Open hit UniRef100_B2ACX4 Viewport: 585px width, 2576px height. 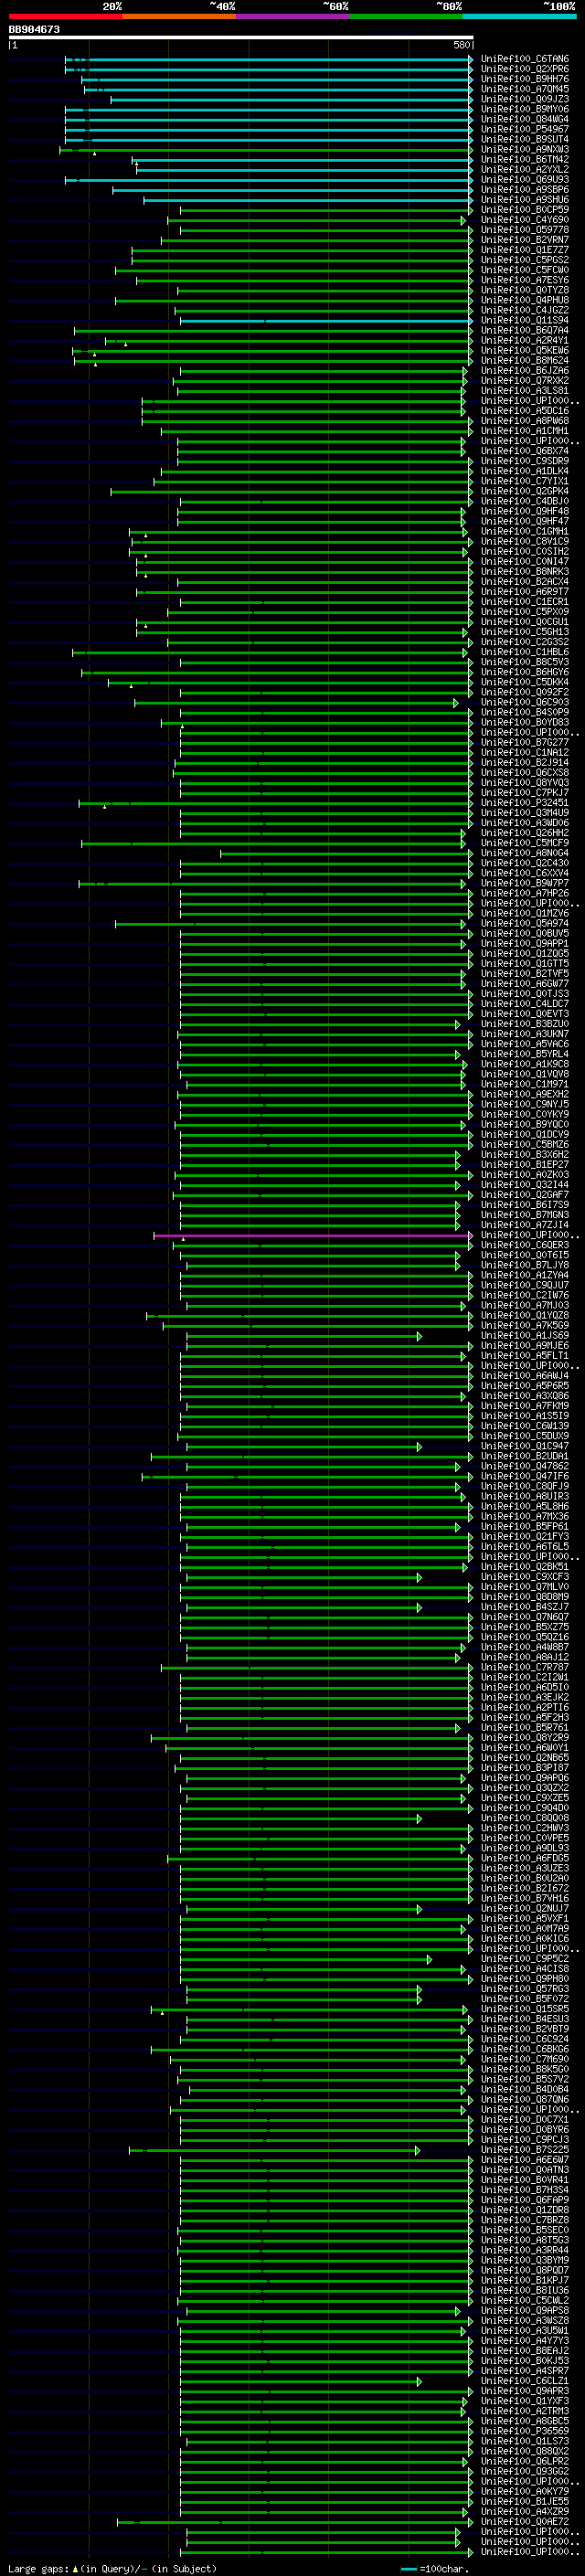pyautogui.click(x=525, y=582)
